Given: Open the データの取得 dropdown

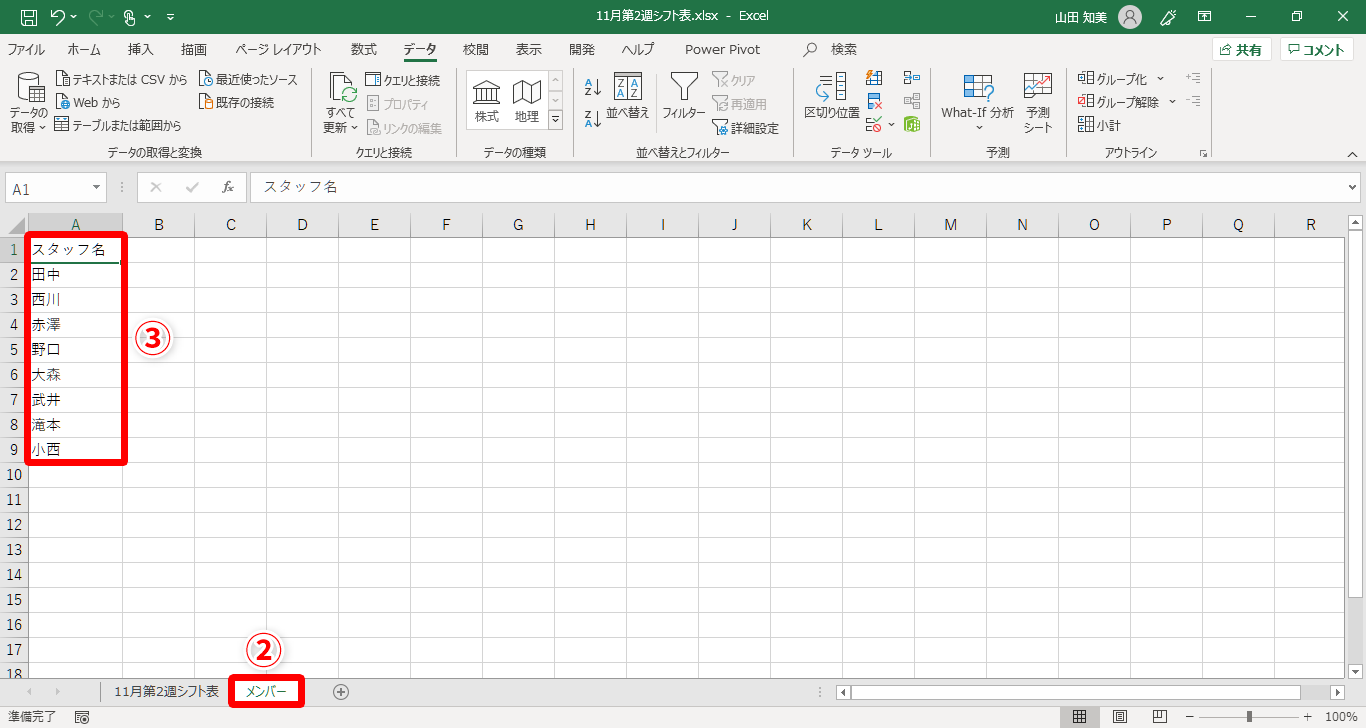Looking at the screenshot, I should click(29, 104).
